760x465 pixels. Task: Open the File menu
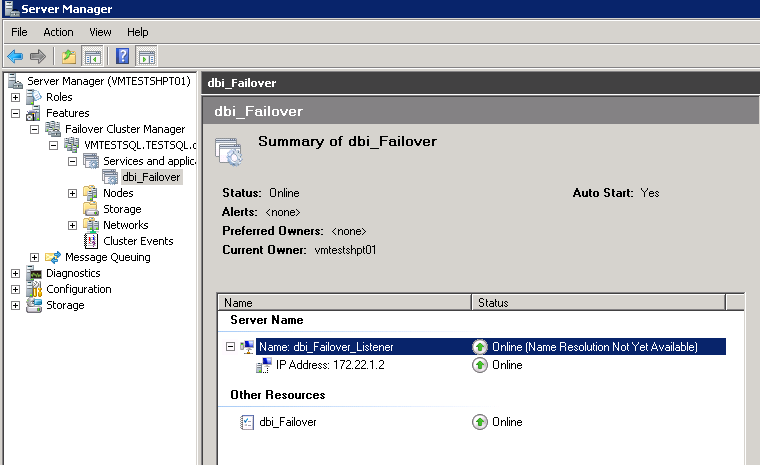click(x=19, y=32)
